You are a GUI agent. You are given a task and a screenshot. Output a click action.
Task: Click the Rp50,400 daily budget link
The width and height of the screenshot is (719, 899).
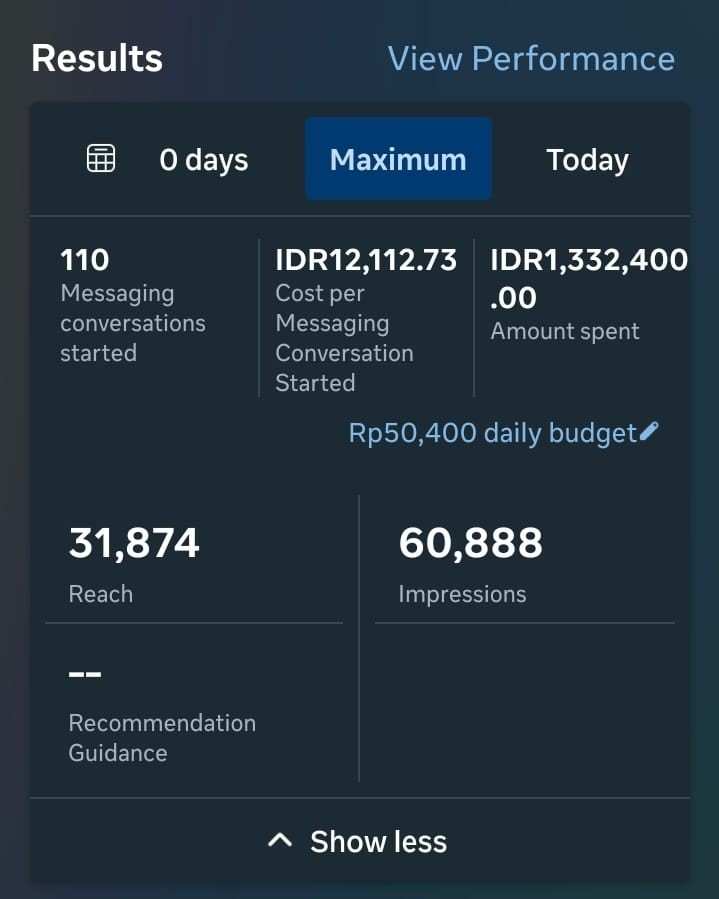492,433
